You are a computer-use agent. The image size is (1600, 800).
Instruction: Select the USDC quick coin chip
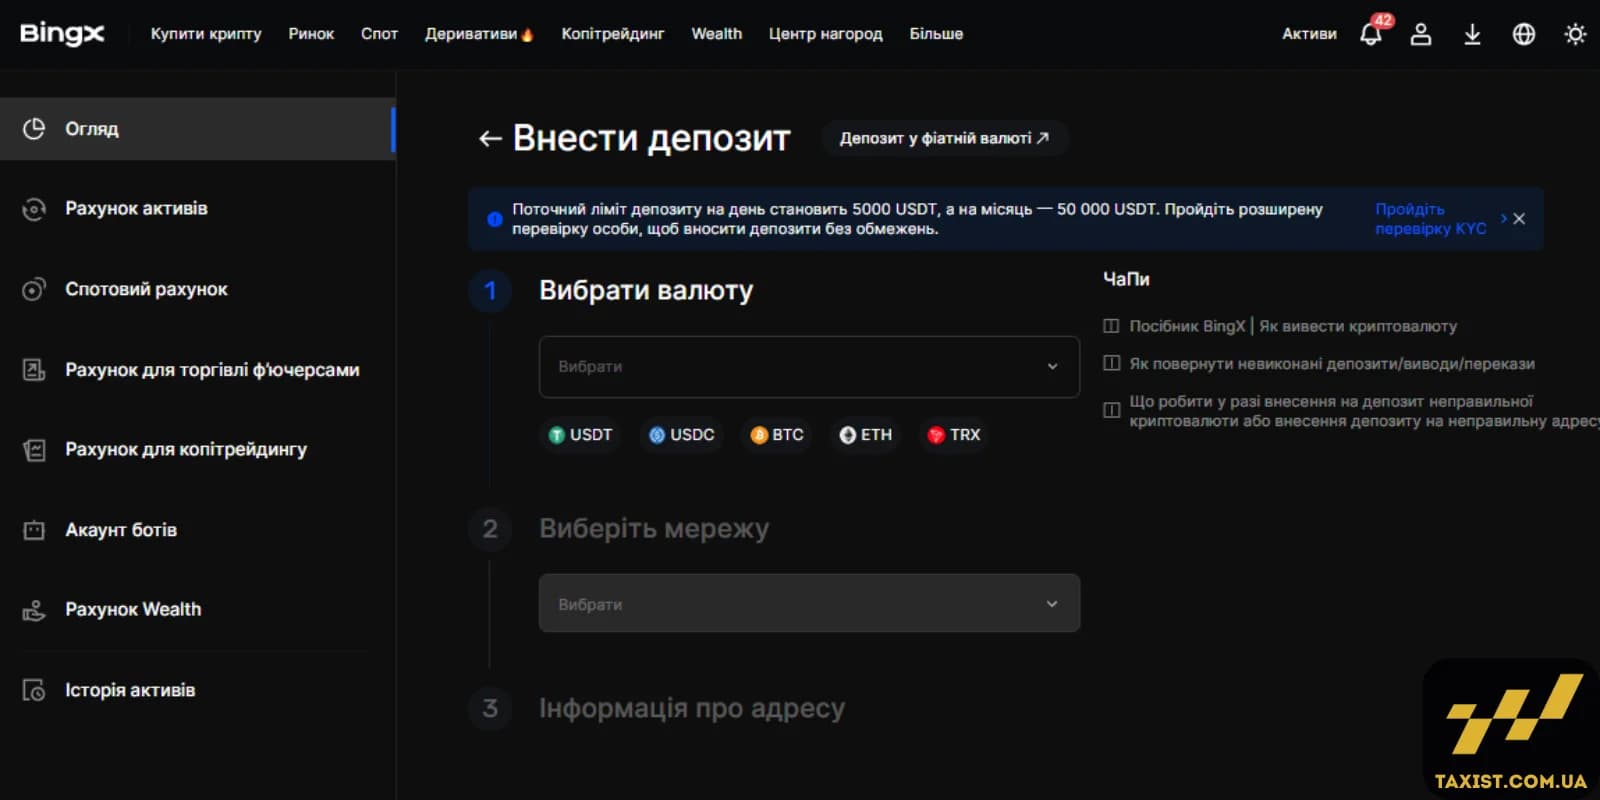(x=682, y=435)
